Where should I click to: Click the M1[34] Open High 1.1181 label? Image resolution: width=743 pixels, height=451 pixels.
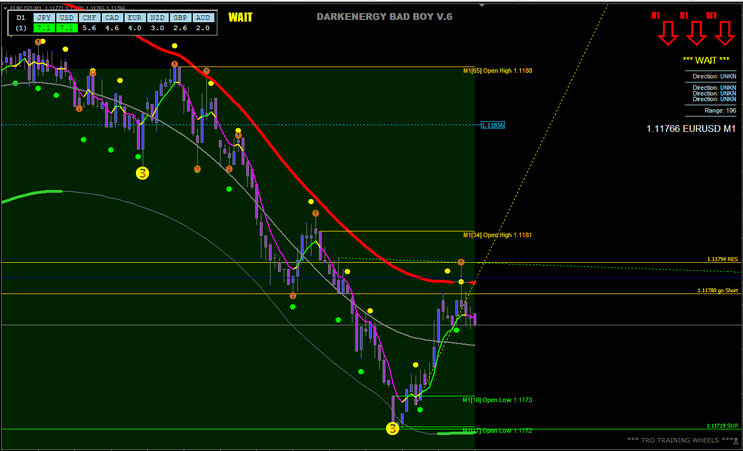(497, 235)
